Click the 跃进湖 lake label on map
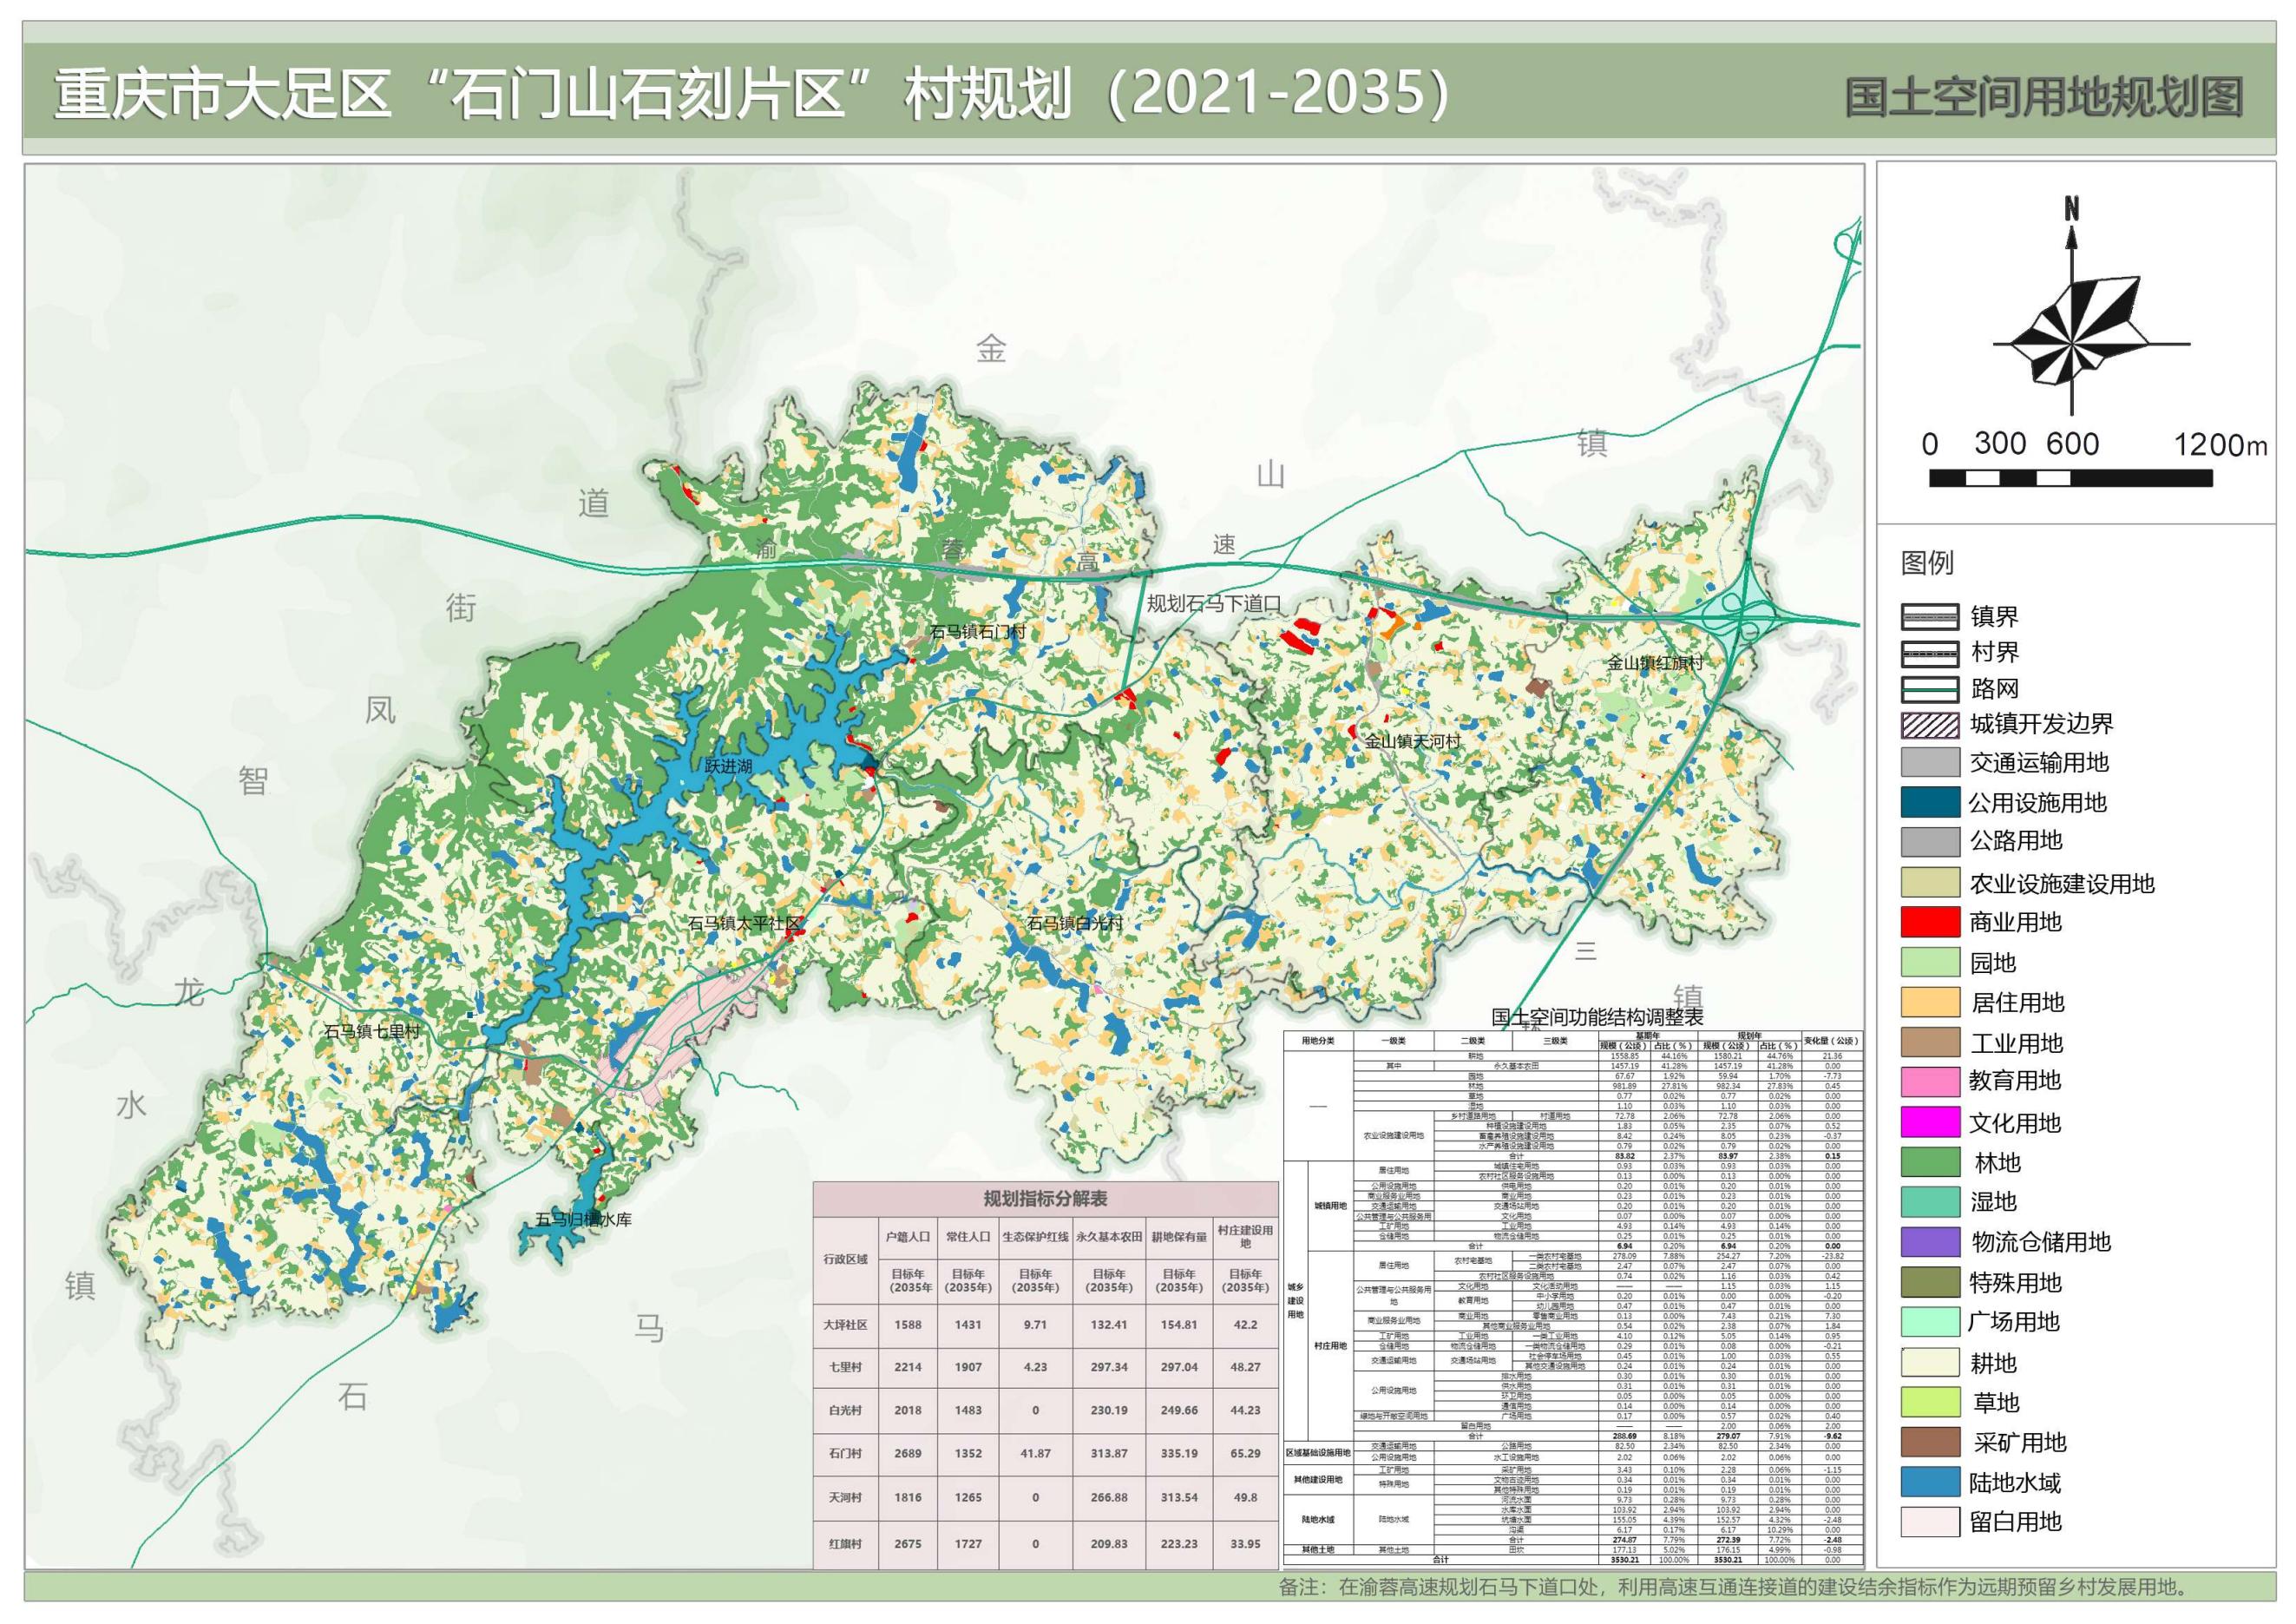2296x1624 pixels. pos(729,766)
